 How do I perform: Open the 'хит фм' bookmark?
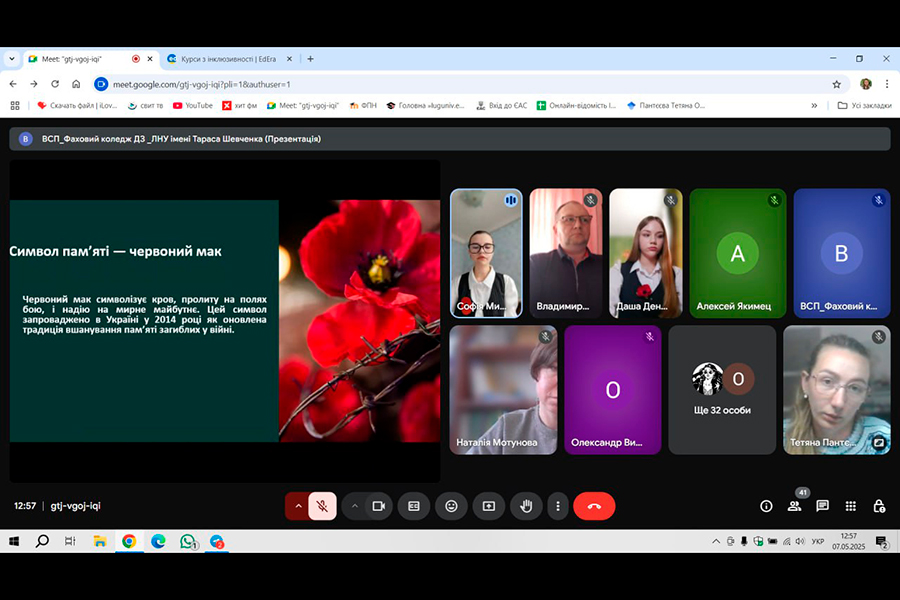tap(240, 106)
